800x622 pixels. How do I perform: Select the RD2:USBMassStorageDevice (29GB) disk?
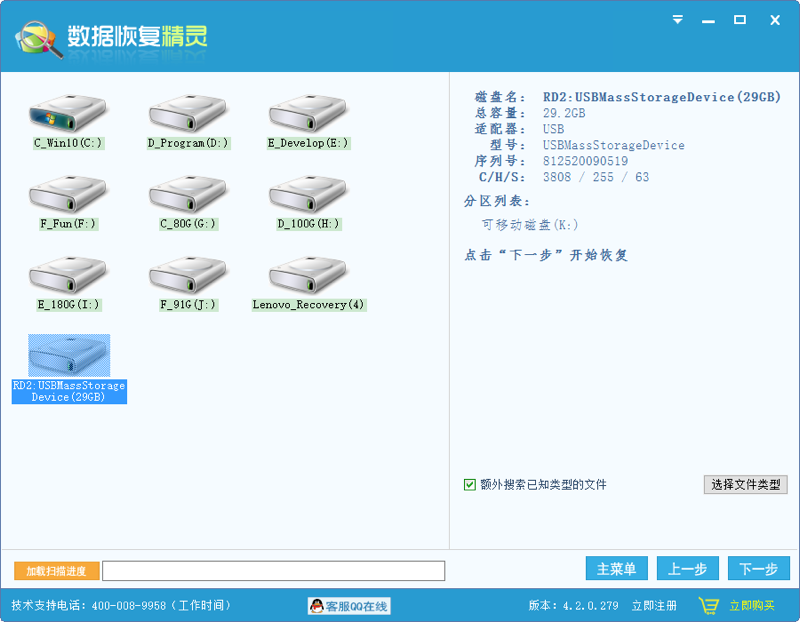[69, 356]
